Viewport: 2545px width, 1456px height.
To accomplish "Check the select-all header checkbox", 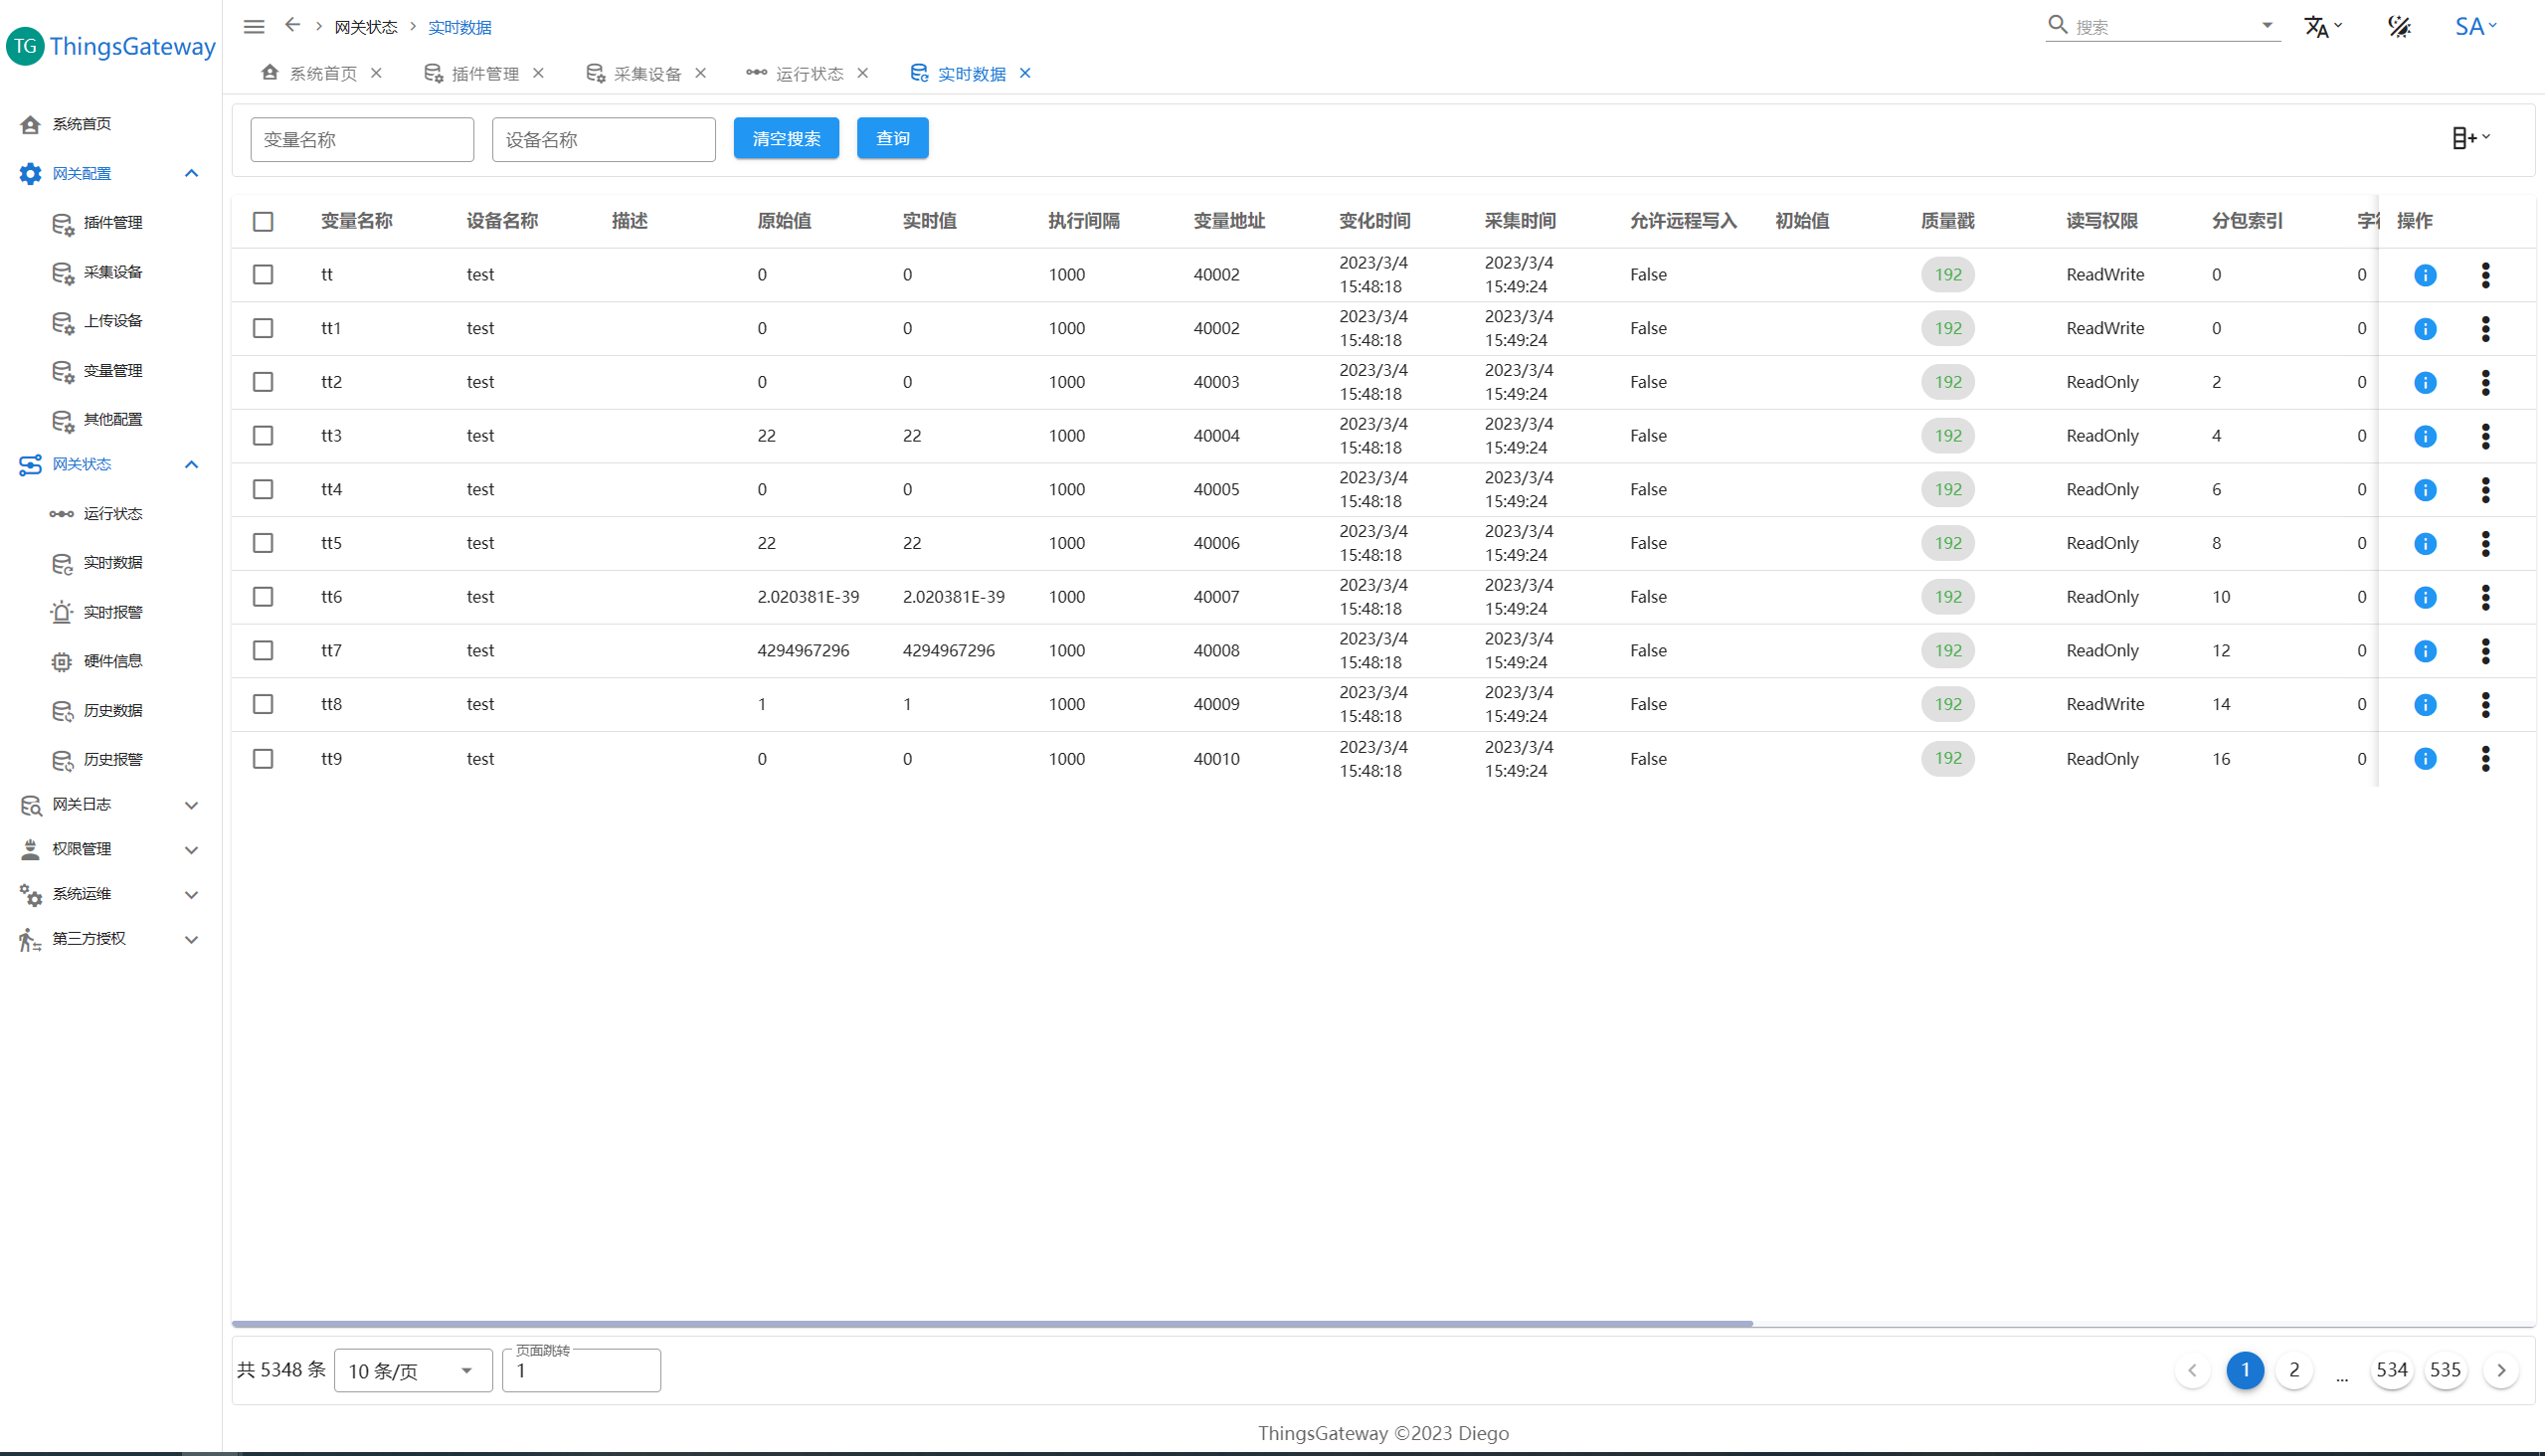I will pos(263,221).
